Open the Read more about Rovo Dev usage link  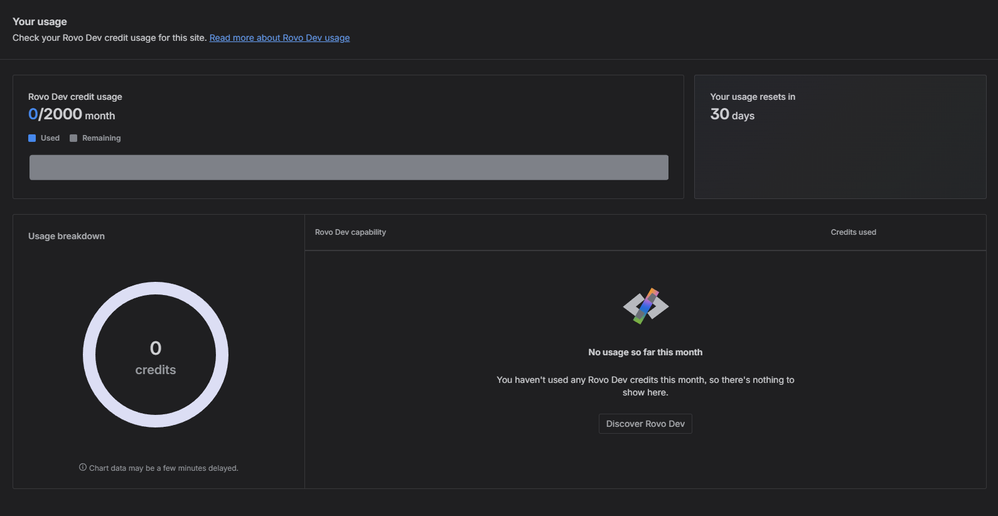[279, 38]
